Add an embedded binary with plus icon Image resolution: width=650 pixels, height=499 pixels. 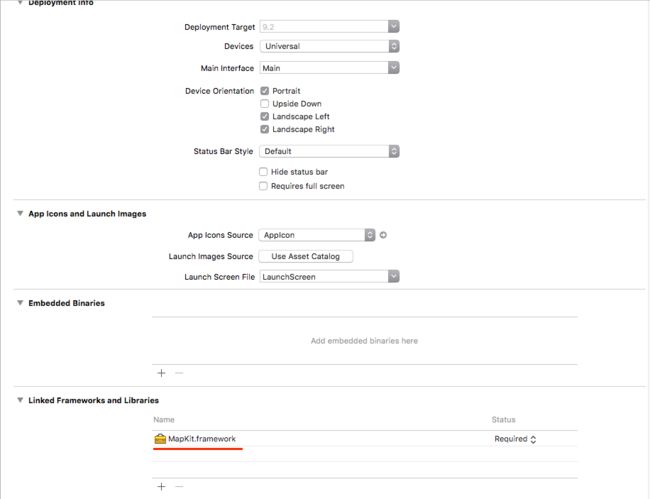[161, 373]
